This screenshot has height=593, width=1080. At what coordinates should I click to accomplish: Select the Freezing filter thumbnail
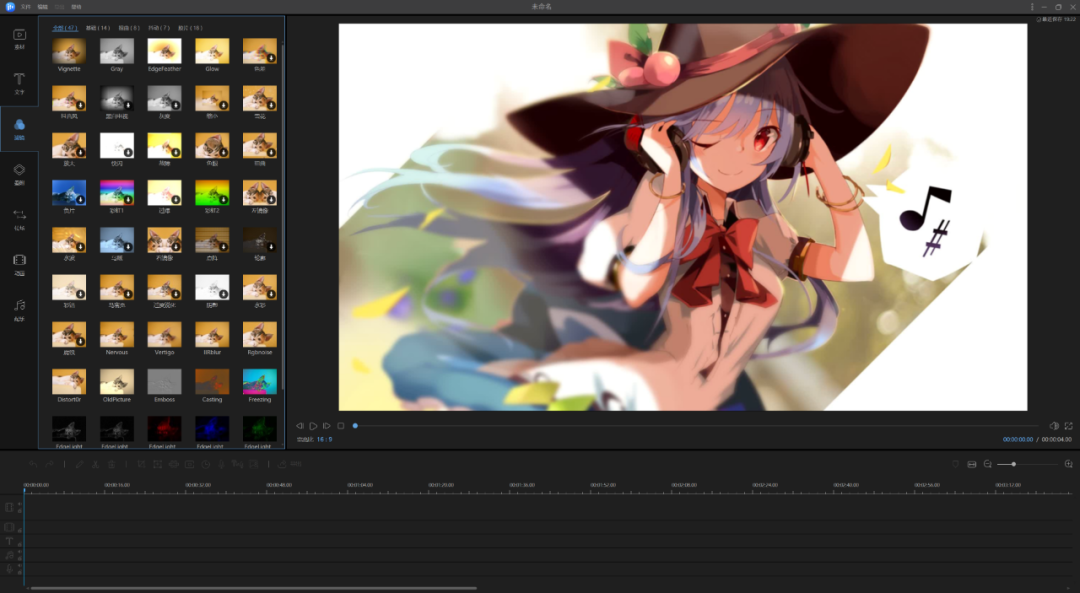click(x=260, y=382)
